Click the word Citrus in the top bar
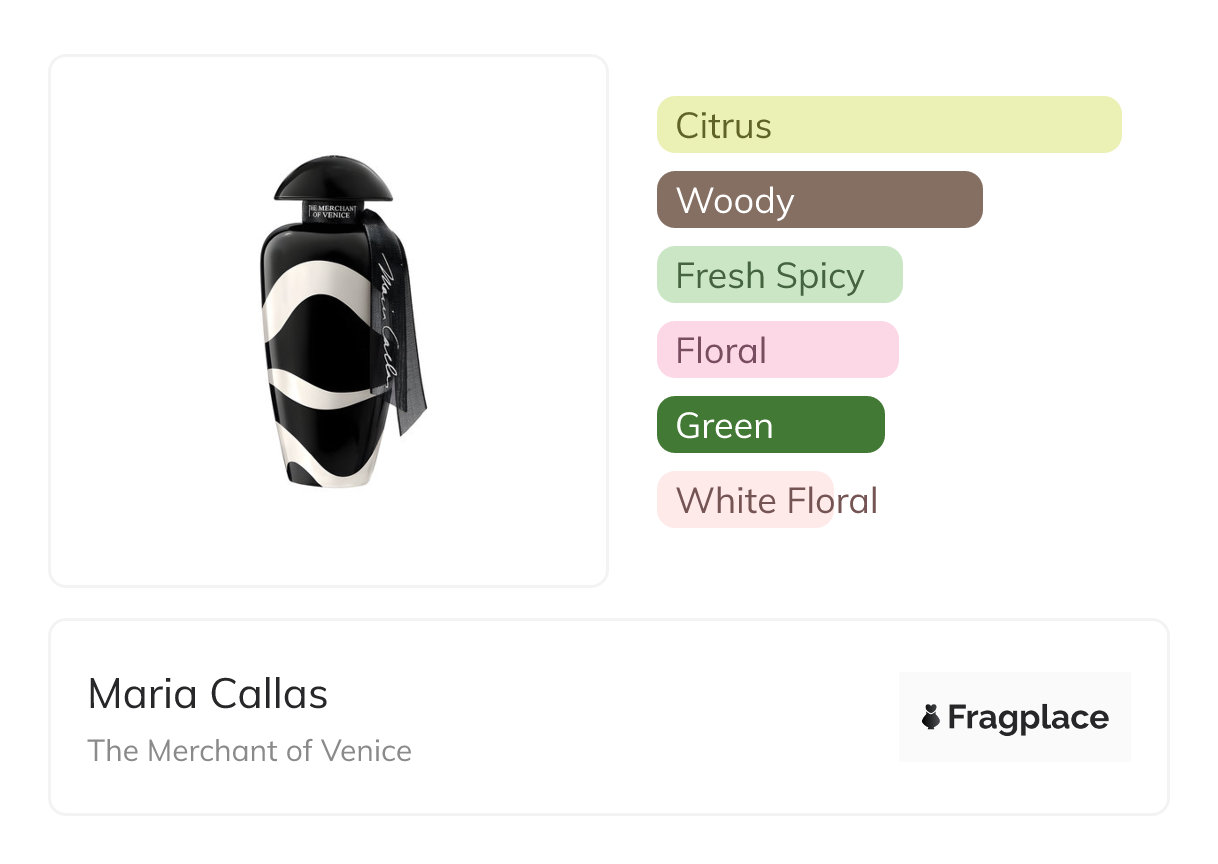The height and width of the screenshot is (864, 1218). click(723, 126)
